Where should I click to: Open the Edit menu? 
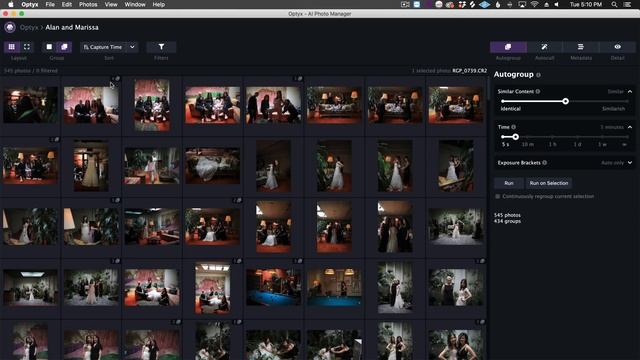(67, 4)
